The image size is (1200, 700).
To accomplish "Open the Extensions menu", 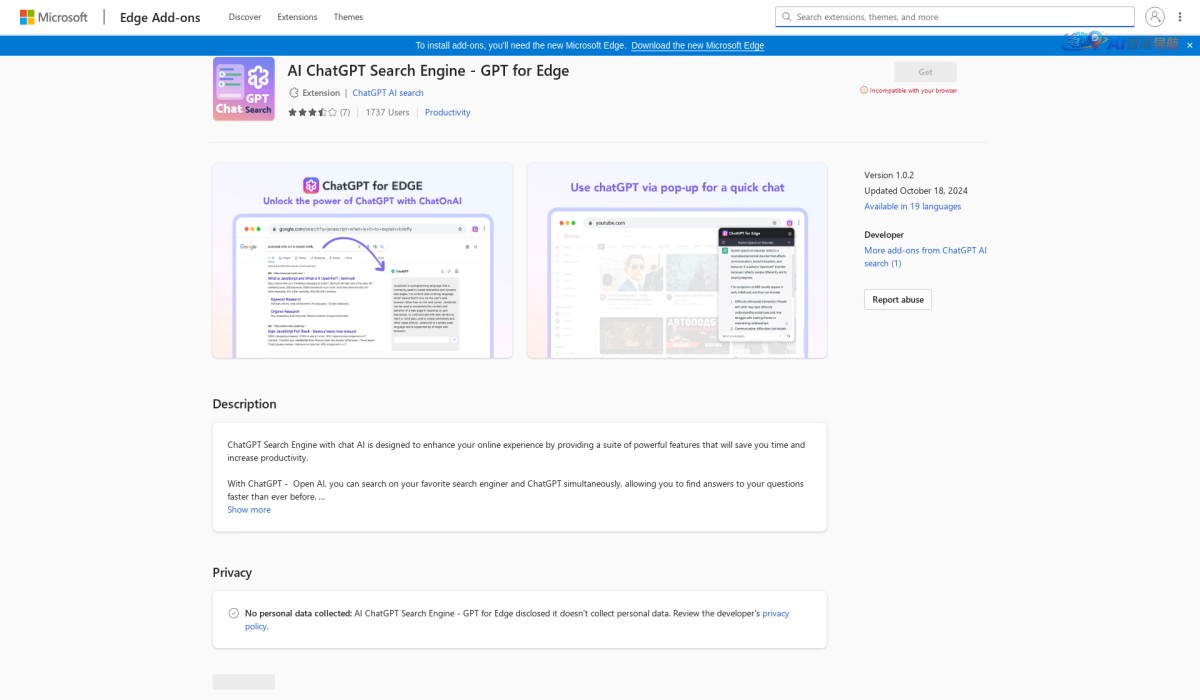I will click(x=297, y=16).
